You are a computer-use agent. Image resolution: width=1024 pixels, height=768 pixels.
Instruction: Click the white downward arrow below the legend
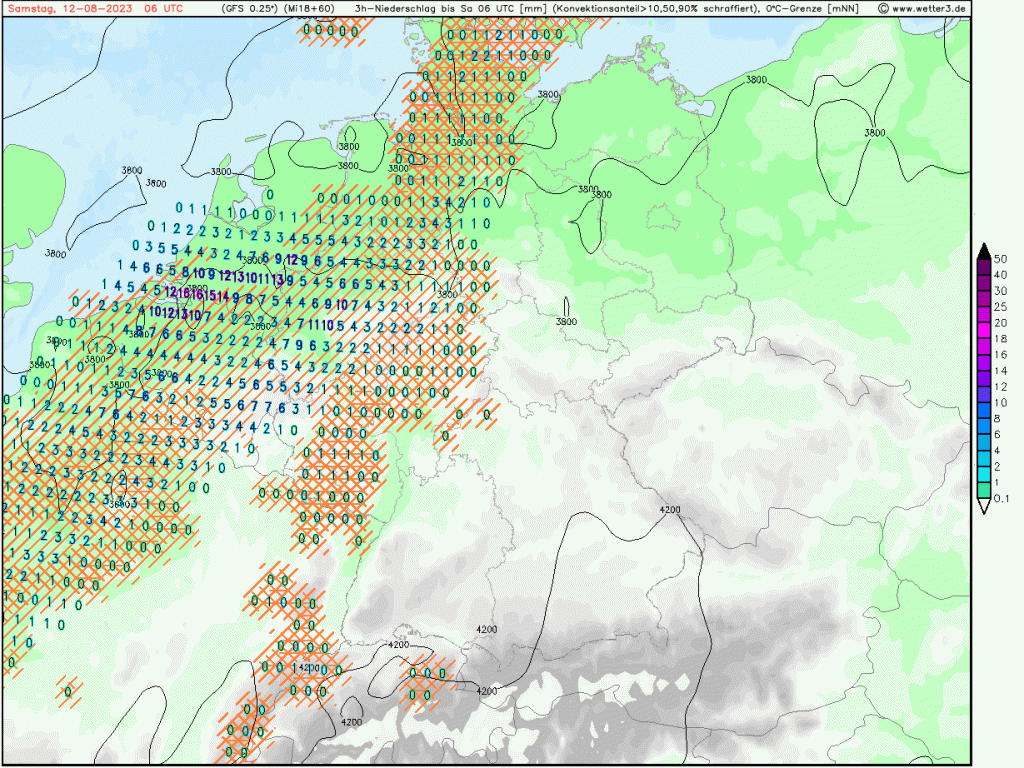point(985,507)
